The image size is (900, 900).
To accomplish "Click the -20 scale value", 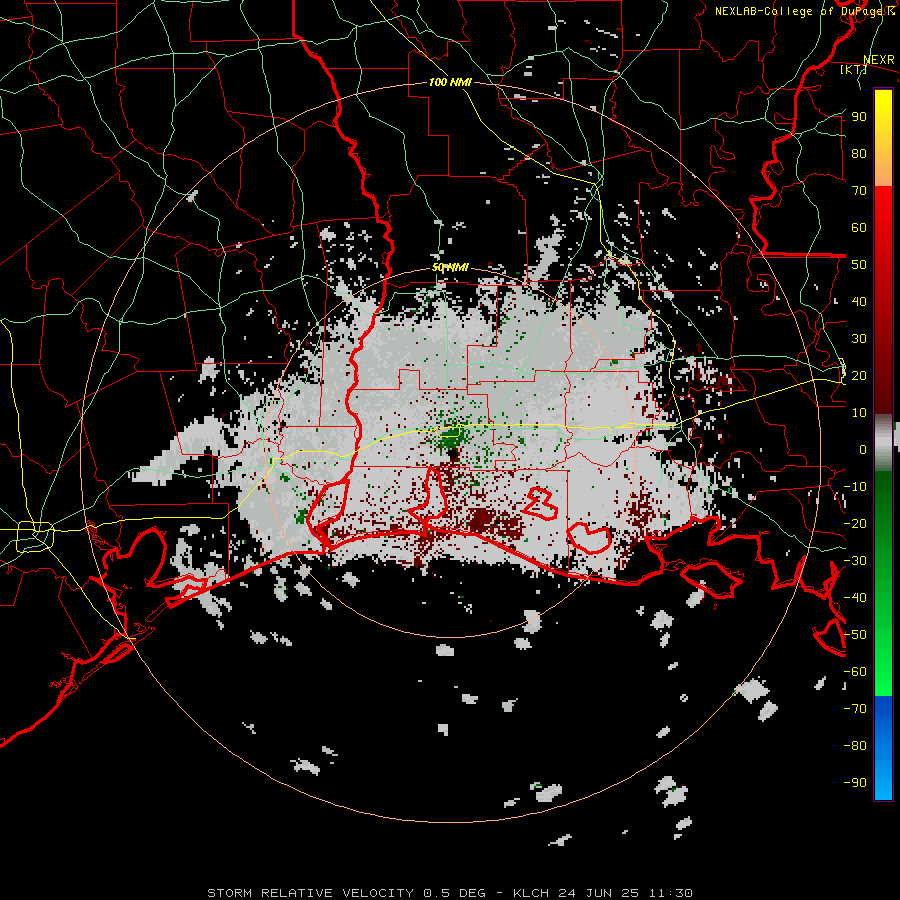I will pyautogui.click(x=855, y=524).
